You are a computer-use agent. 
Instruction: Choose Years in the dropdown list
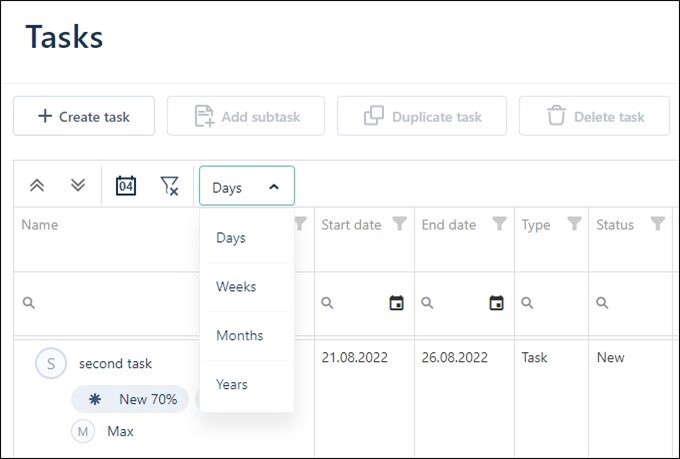tap(232, 385)
